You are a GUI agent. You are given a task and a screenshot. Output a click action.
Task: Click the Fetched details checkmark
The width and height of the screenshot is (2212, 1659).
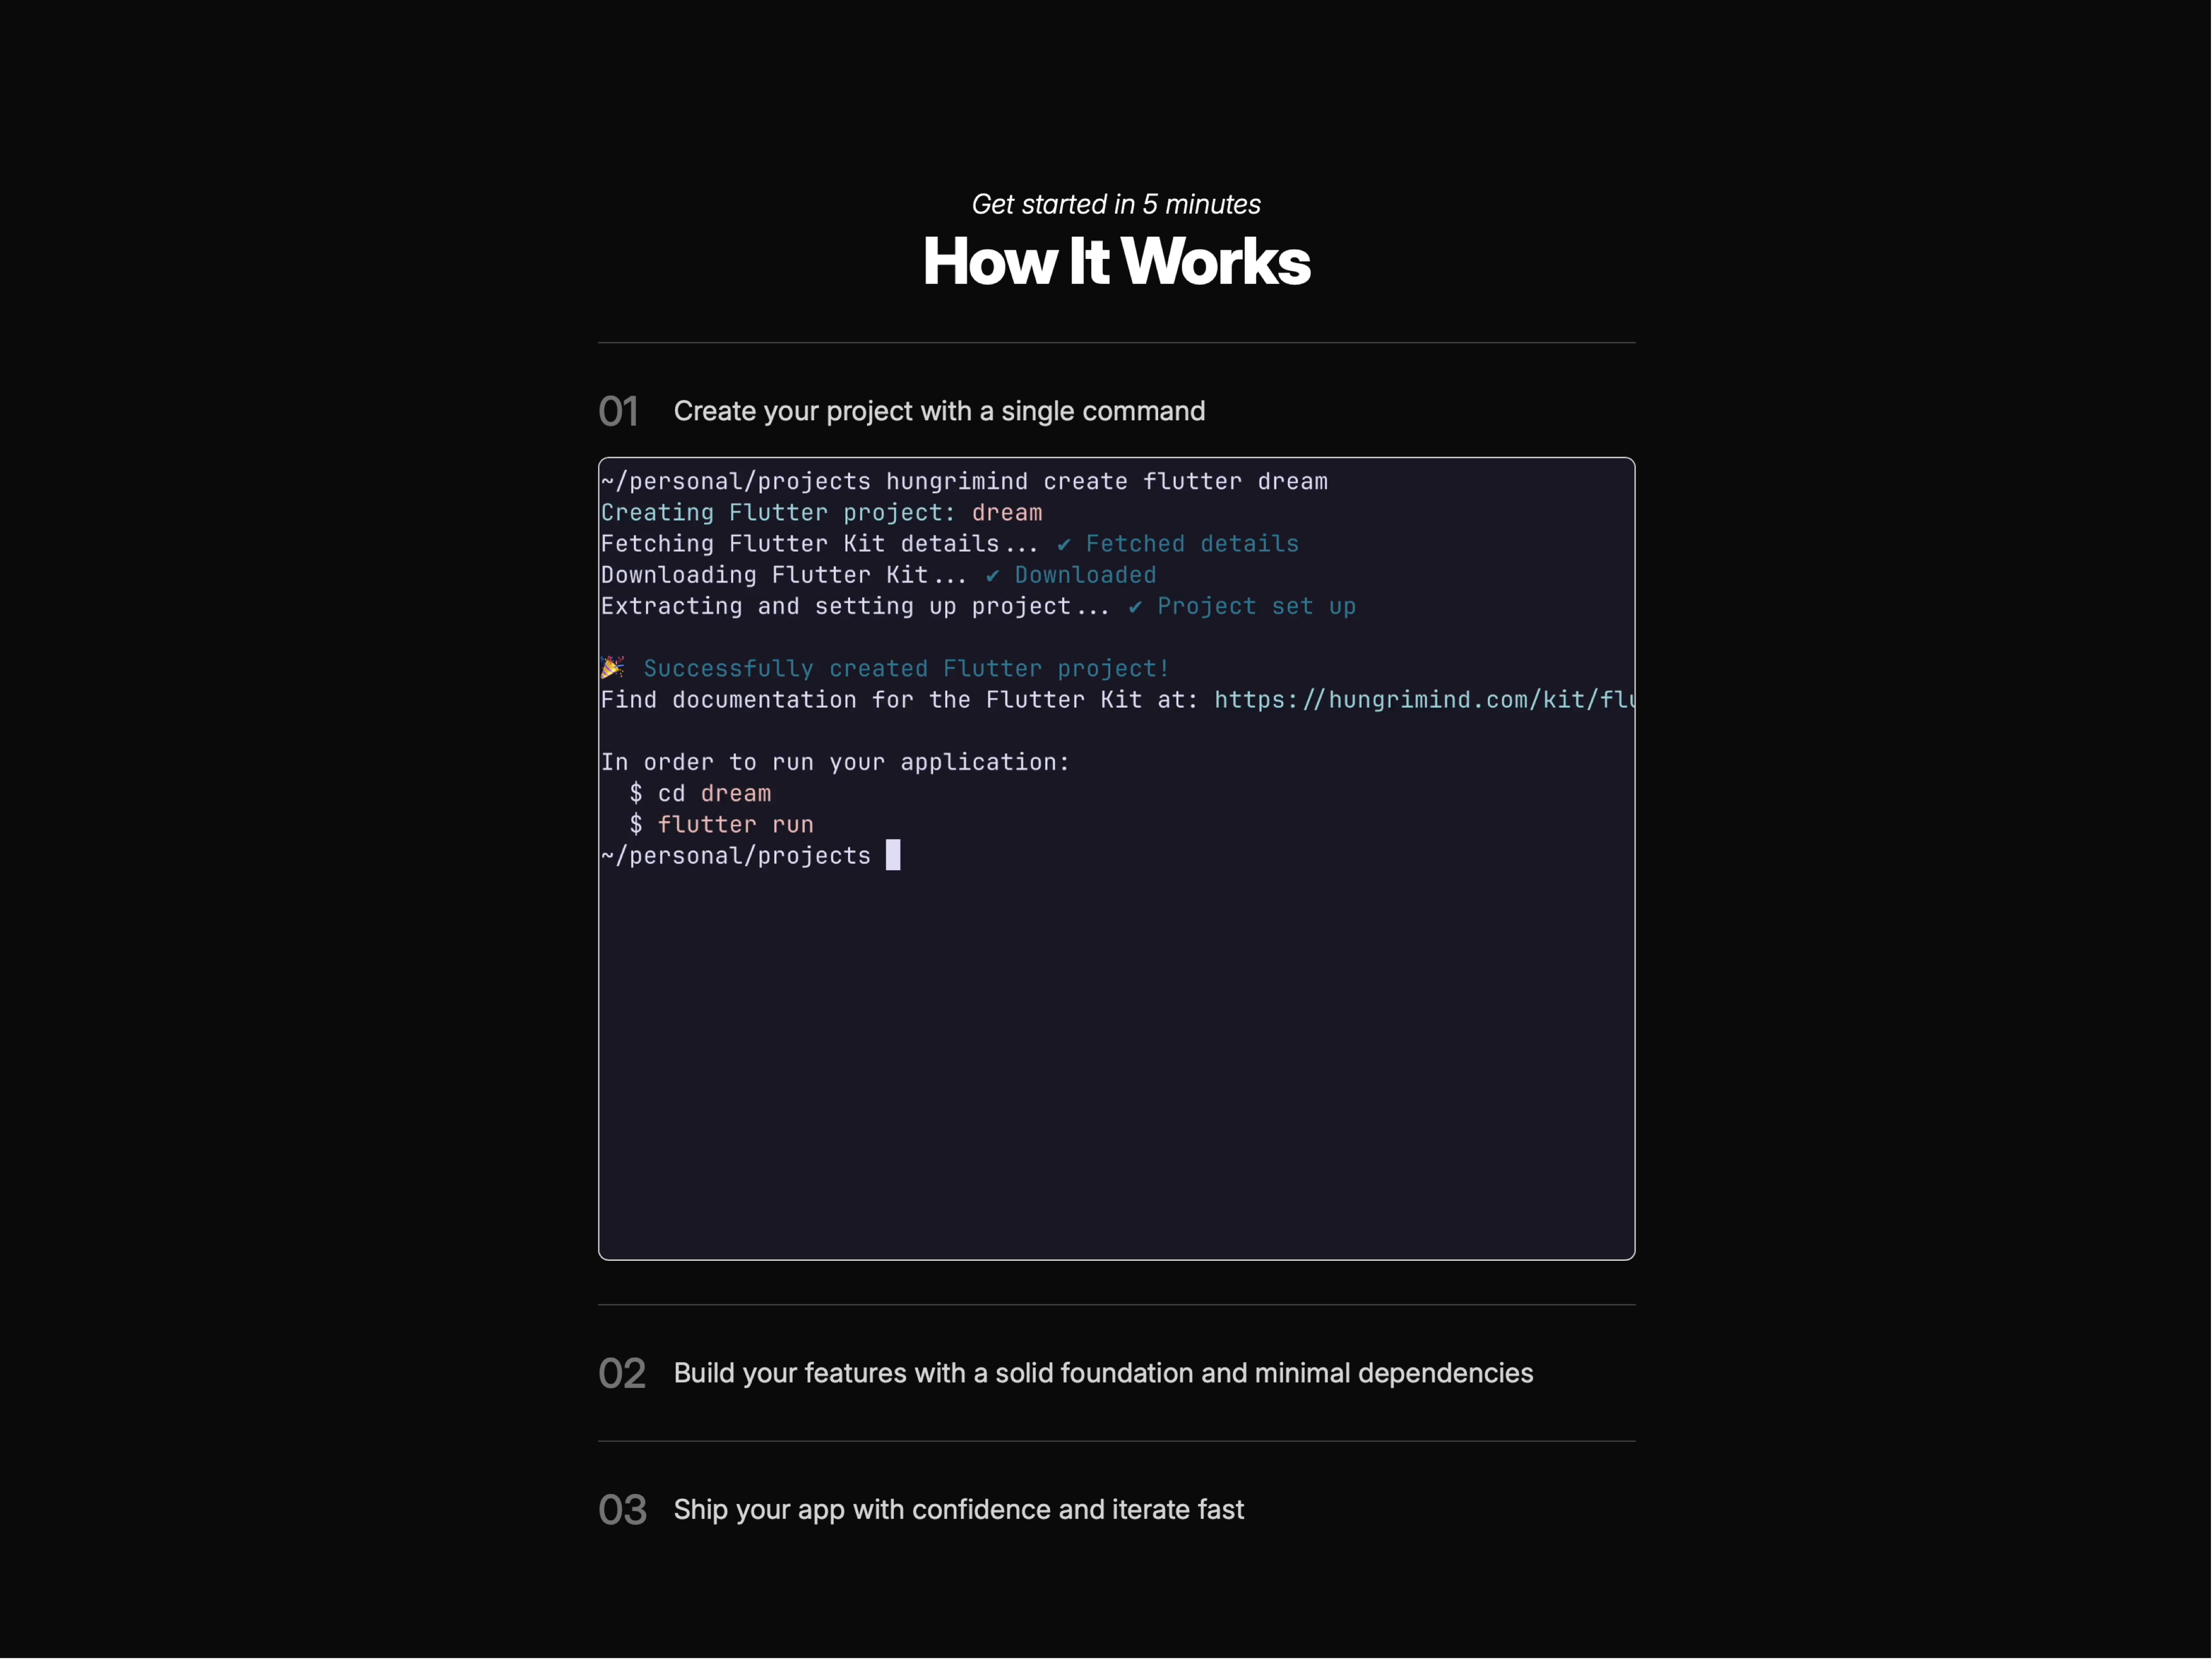(1063, 544)
